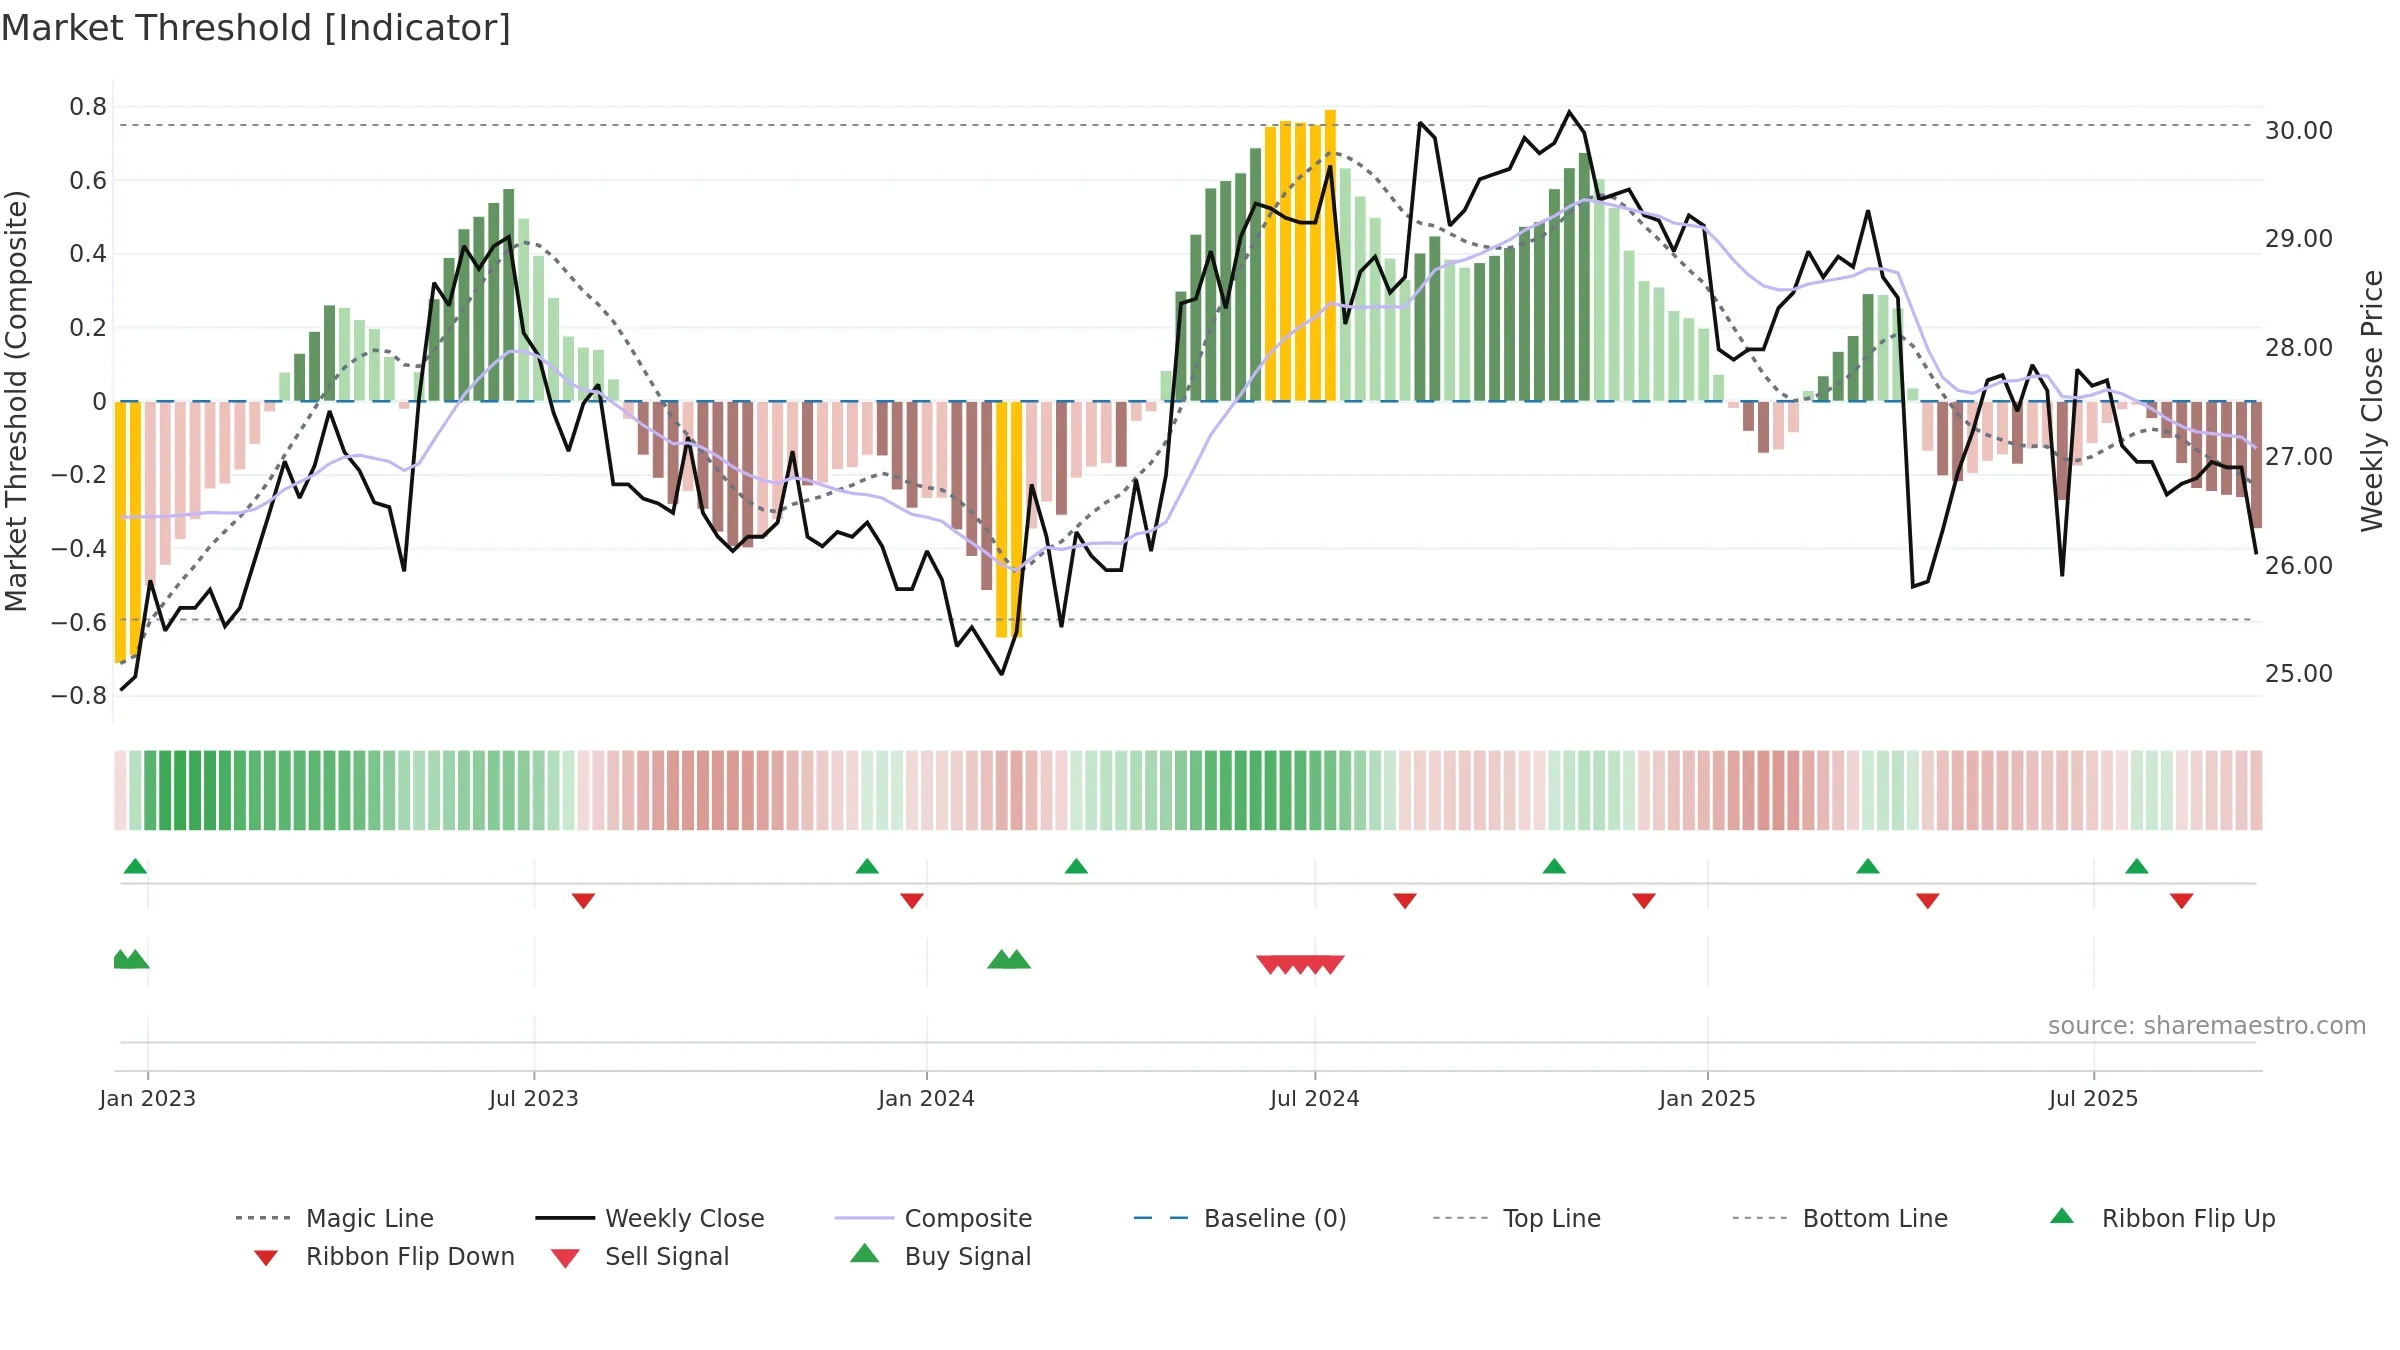The height and width of the screenshot is (1350, 2400).
Task: Hide the Composite series via legend
Action: click(x=933, y=1218)
